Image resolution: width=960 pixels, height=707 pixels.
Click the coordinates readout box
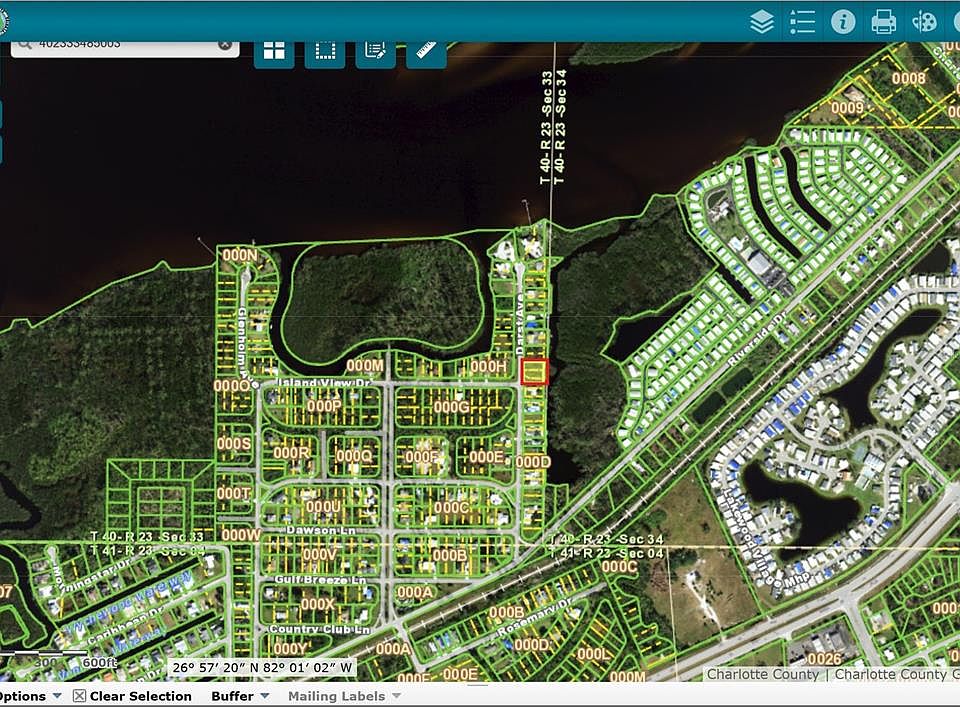262,667
